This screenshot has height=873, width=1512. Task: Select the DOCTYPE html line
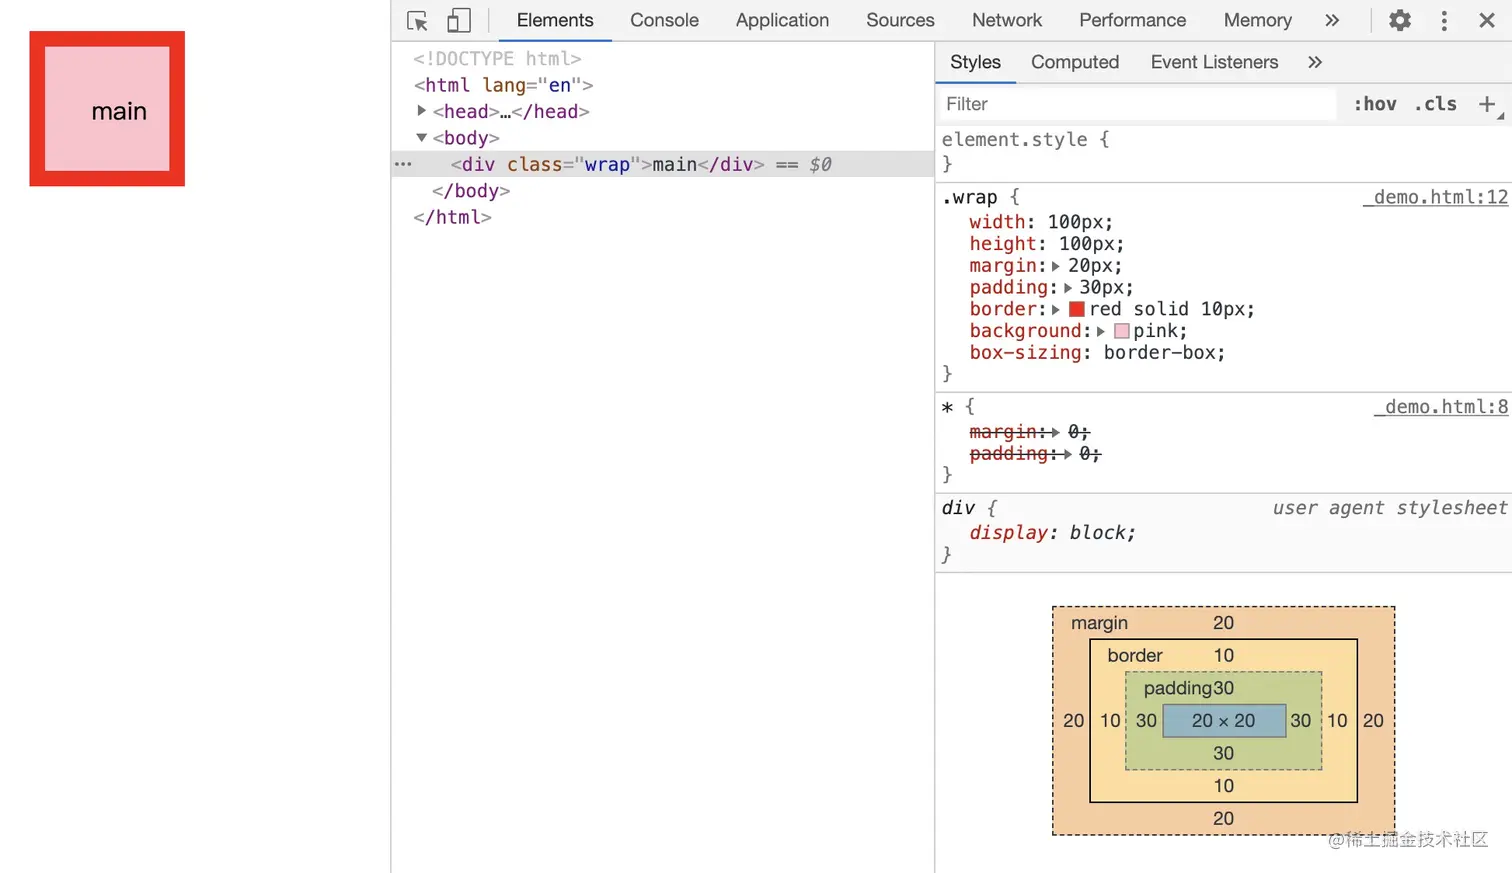(x=497, y=59)
